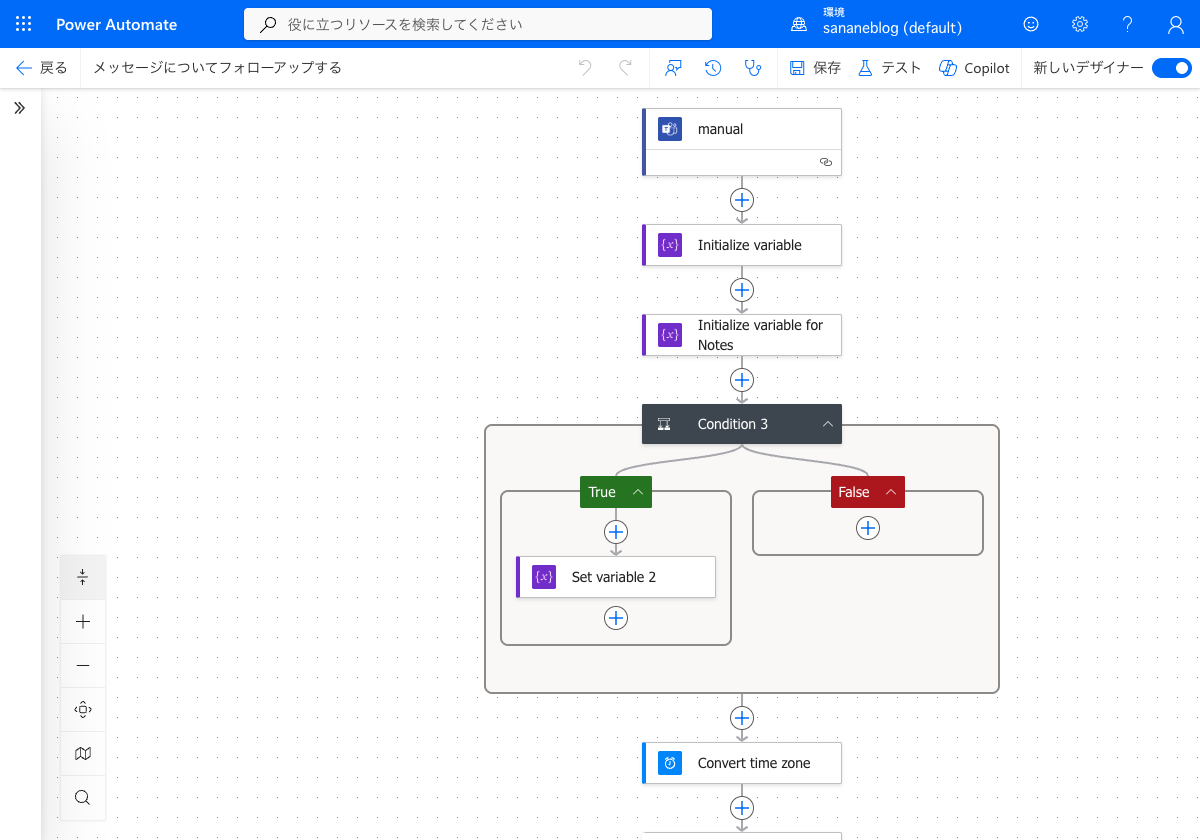Click the fit-to-view canvas control
Image resolution: width=1200 pixels, height=840 pixels.
coord(83,709)
